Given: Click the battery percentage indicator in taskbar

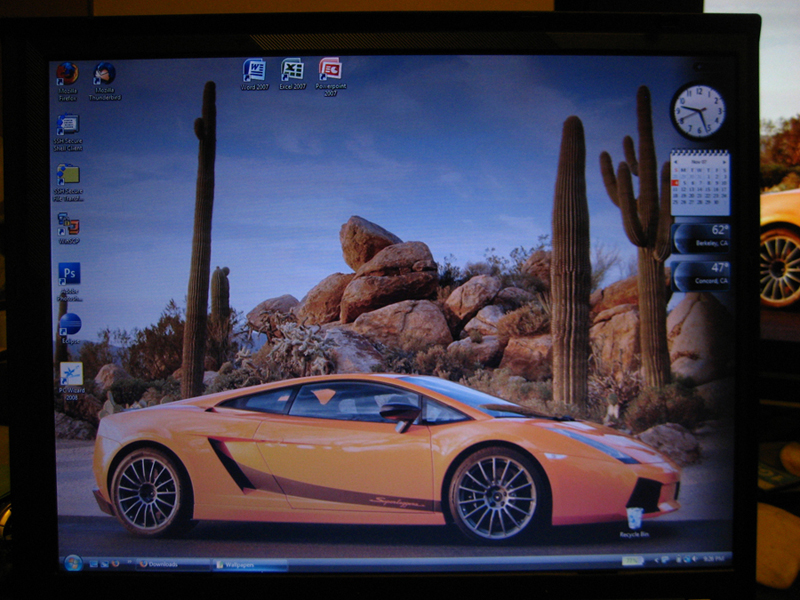Looking at the screenshot, I should tap(633, 560).
